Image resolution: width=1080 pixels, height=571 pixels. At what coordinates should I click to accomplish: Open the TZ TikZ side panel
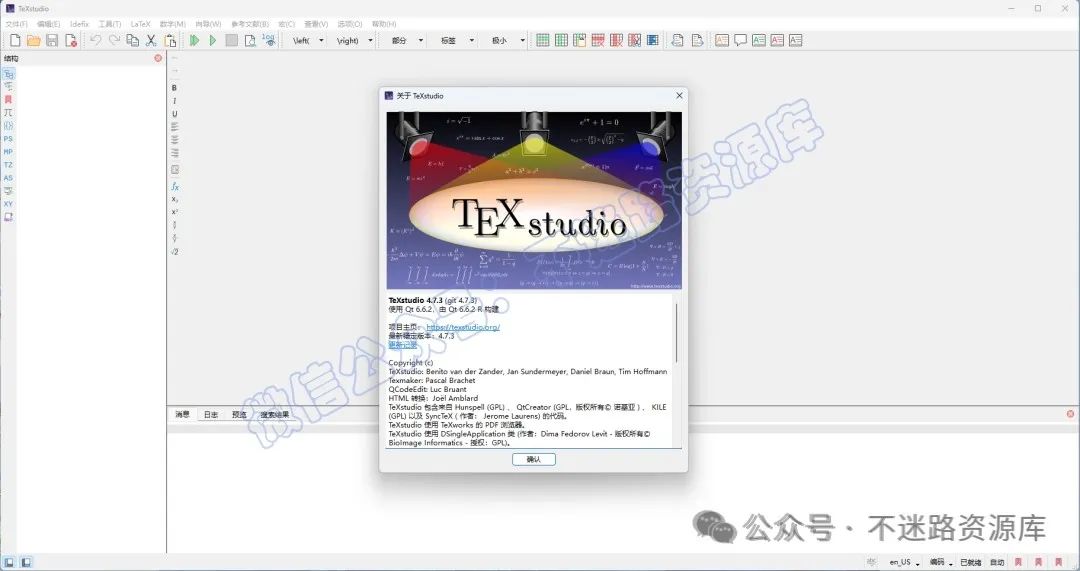tap(8, 165)
